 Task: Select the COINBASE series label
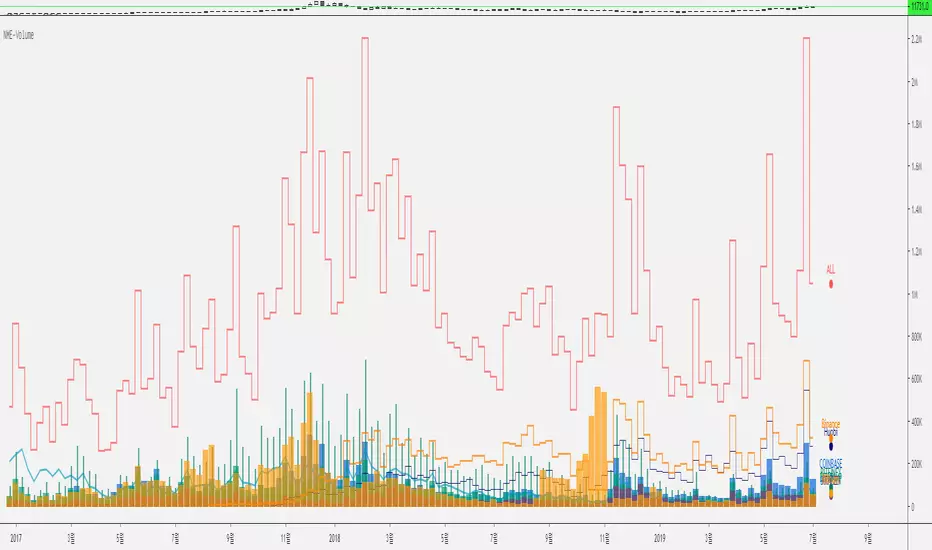click(830, 463)
